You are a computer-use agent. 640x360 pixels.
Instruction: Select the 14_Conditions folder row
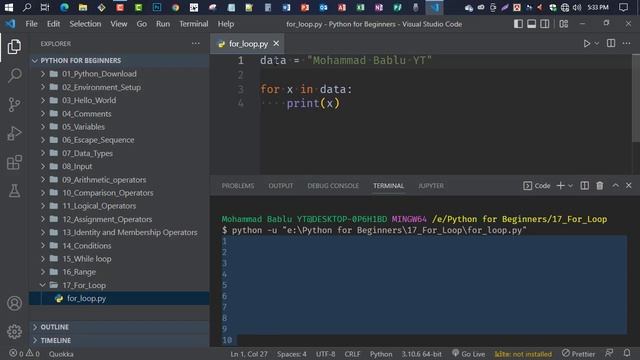[x=119, y=246]
